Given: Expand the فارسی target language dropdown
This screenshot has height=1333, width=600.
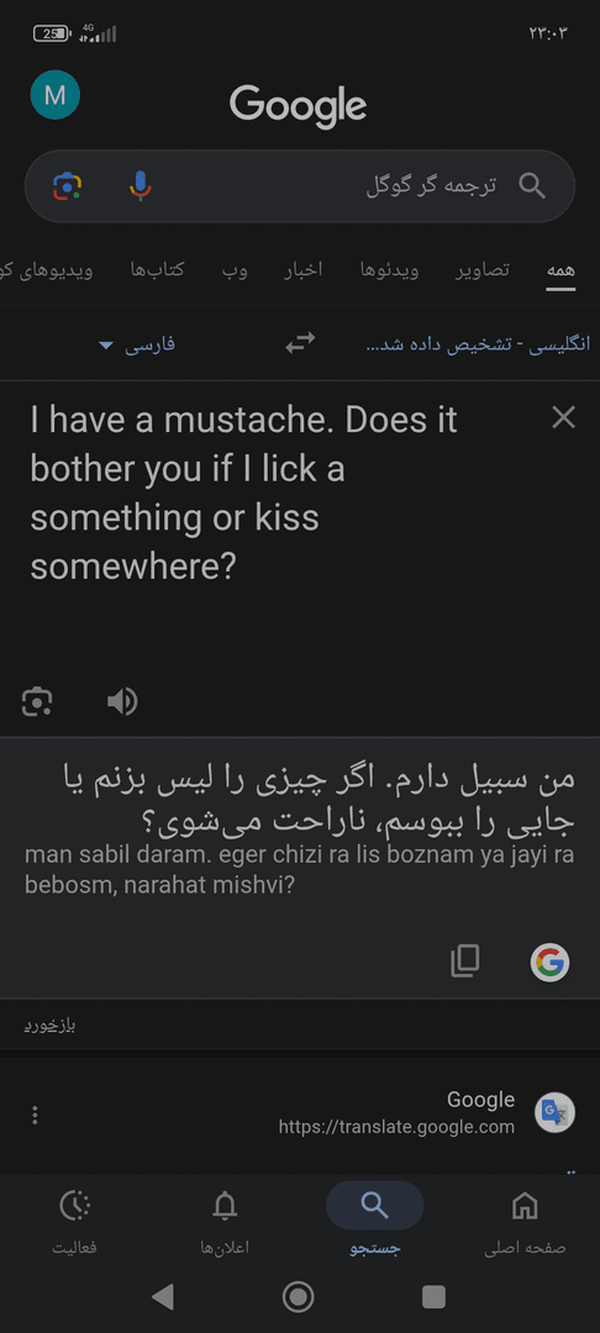Looking at the screenshot, I should tap(137, 344).
